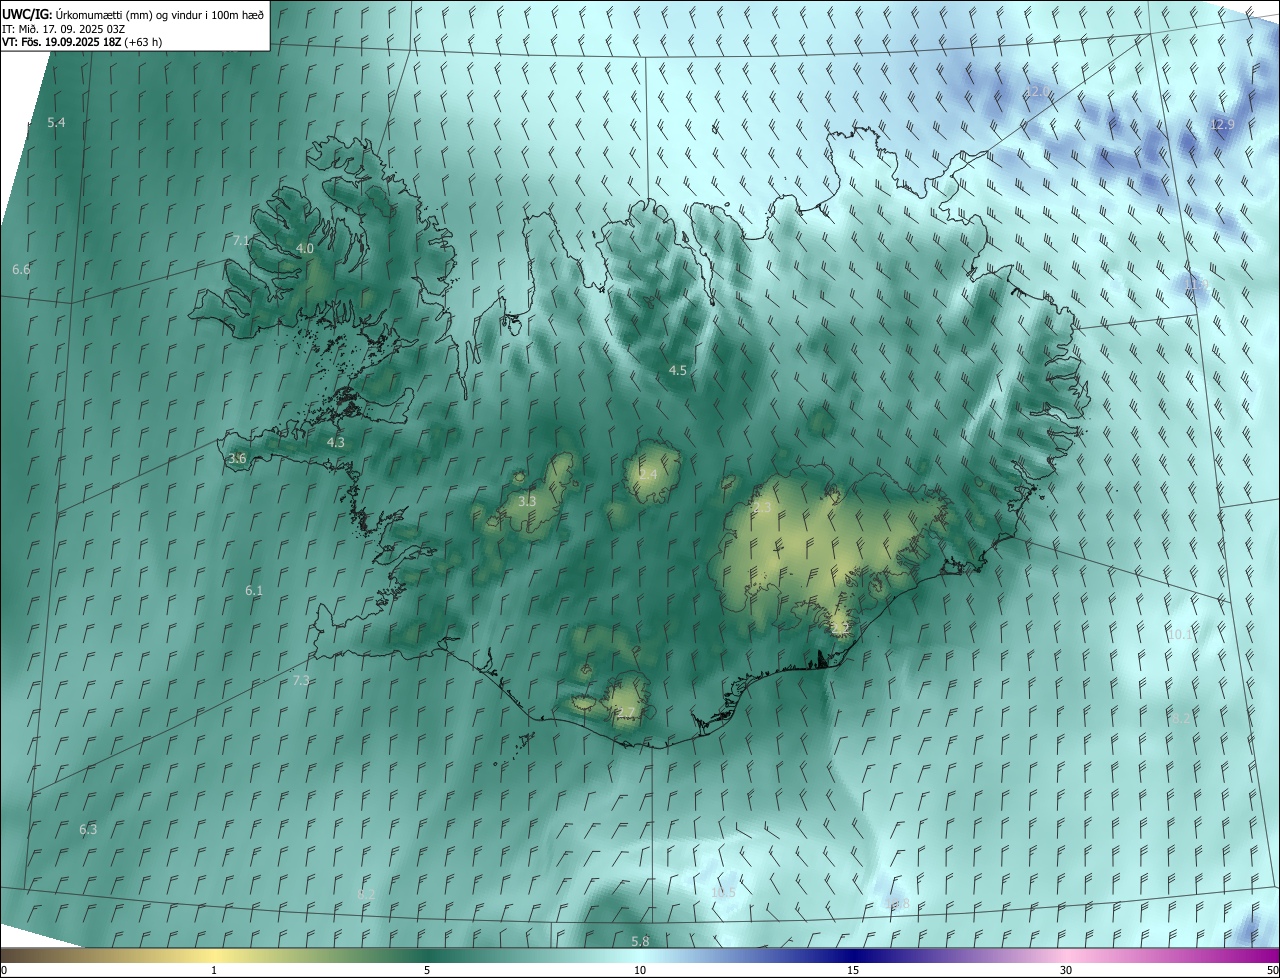The image size is (1280, 978).
Task: Click the color bar tick label 0
Action: coord(4,970)
